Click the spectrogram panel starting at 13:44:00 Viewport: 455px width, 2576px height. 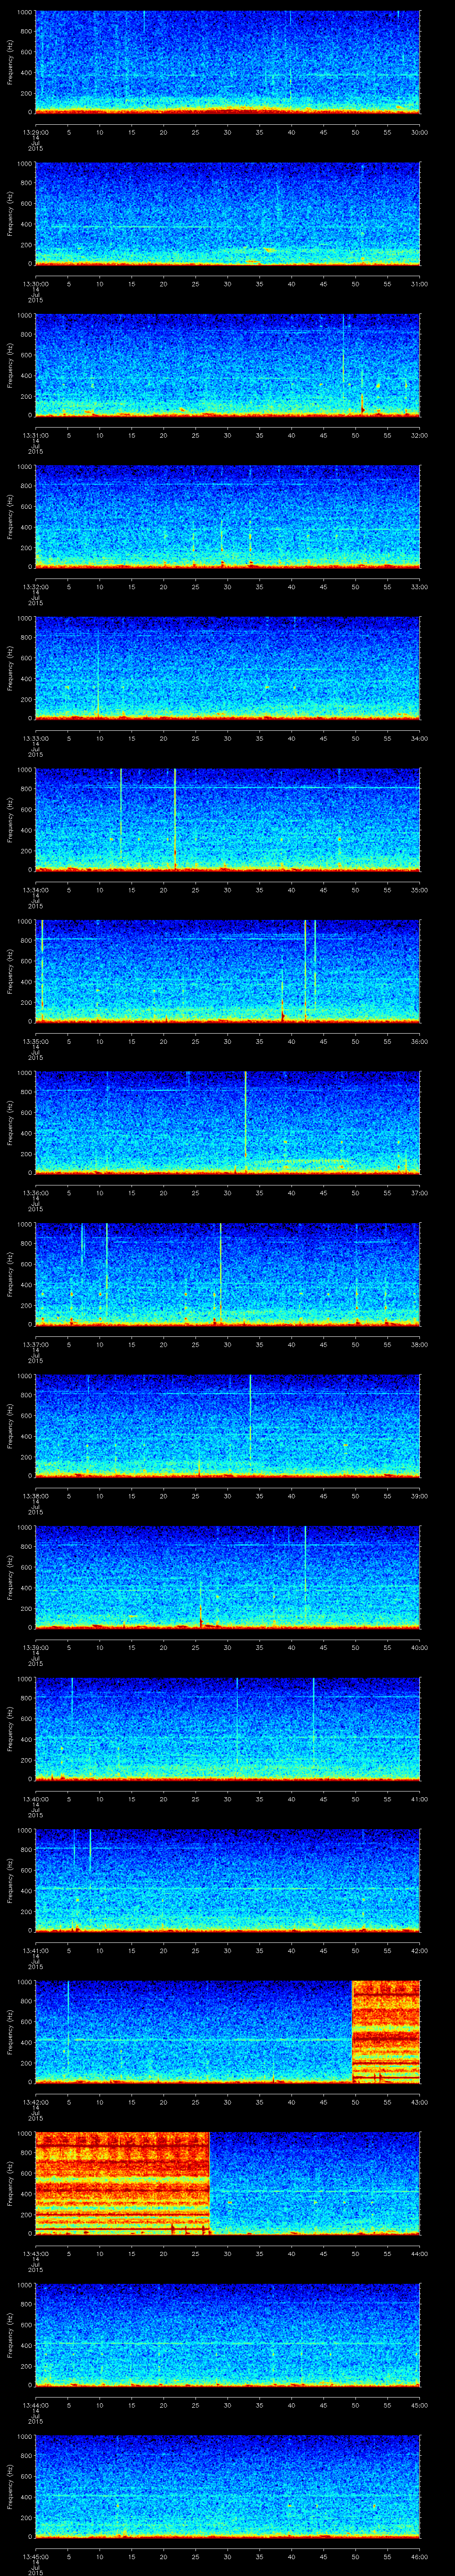pyautogui.click(x=228, y=2334)
